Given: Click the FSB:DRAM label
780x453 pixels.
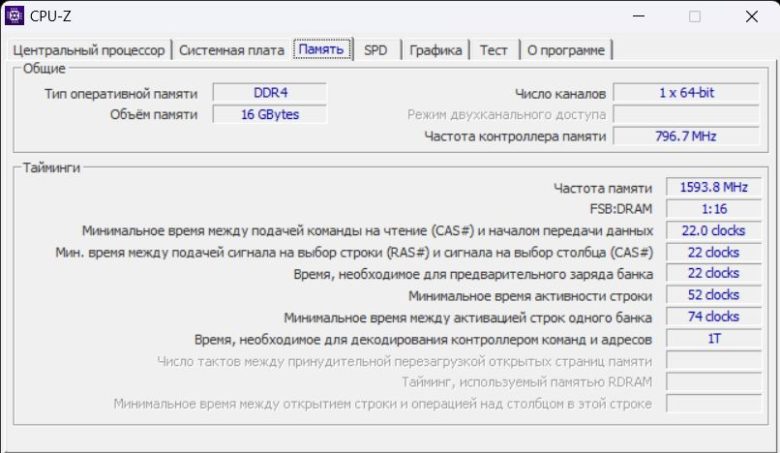Looking at the screenshot, I should [621, 209].
